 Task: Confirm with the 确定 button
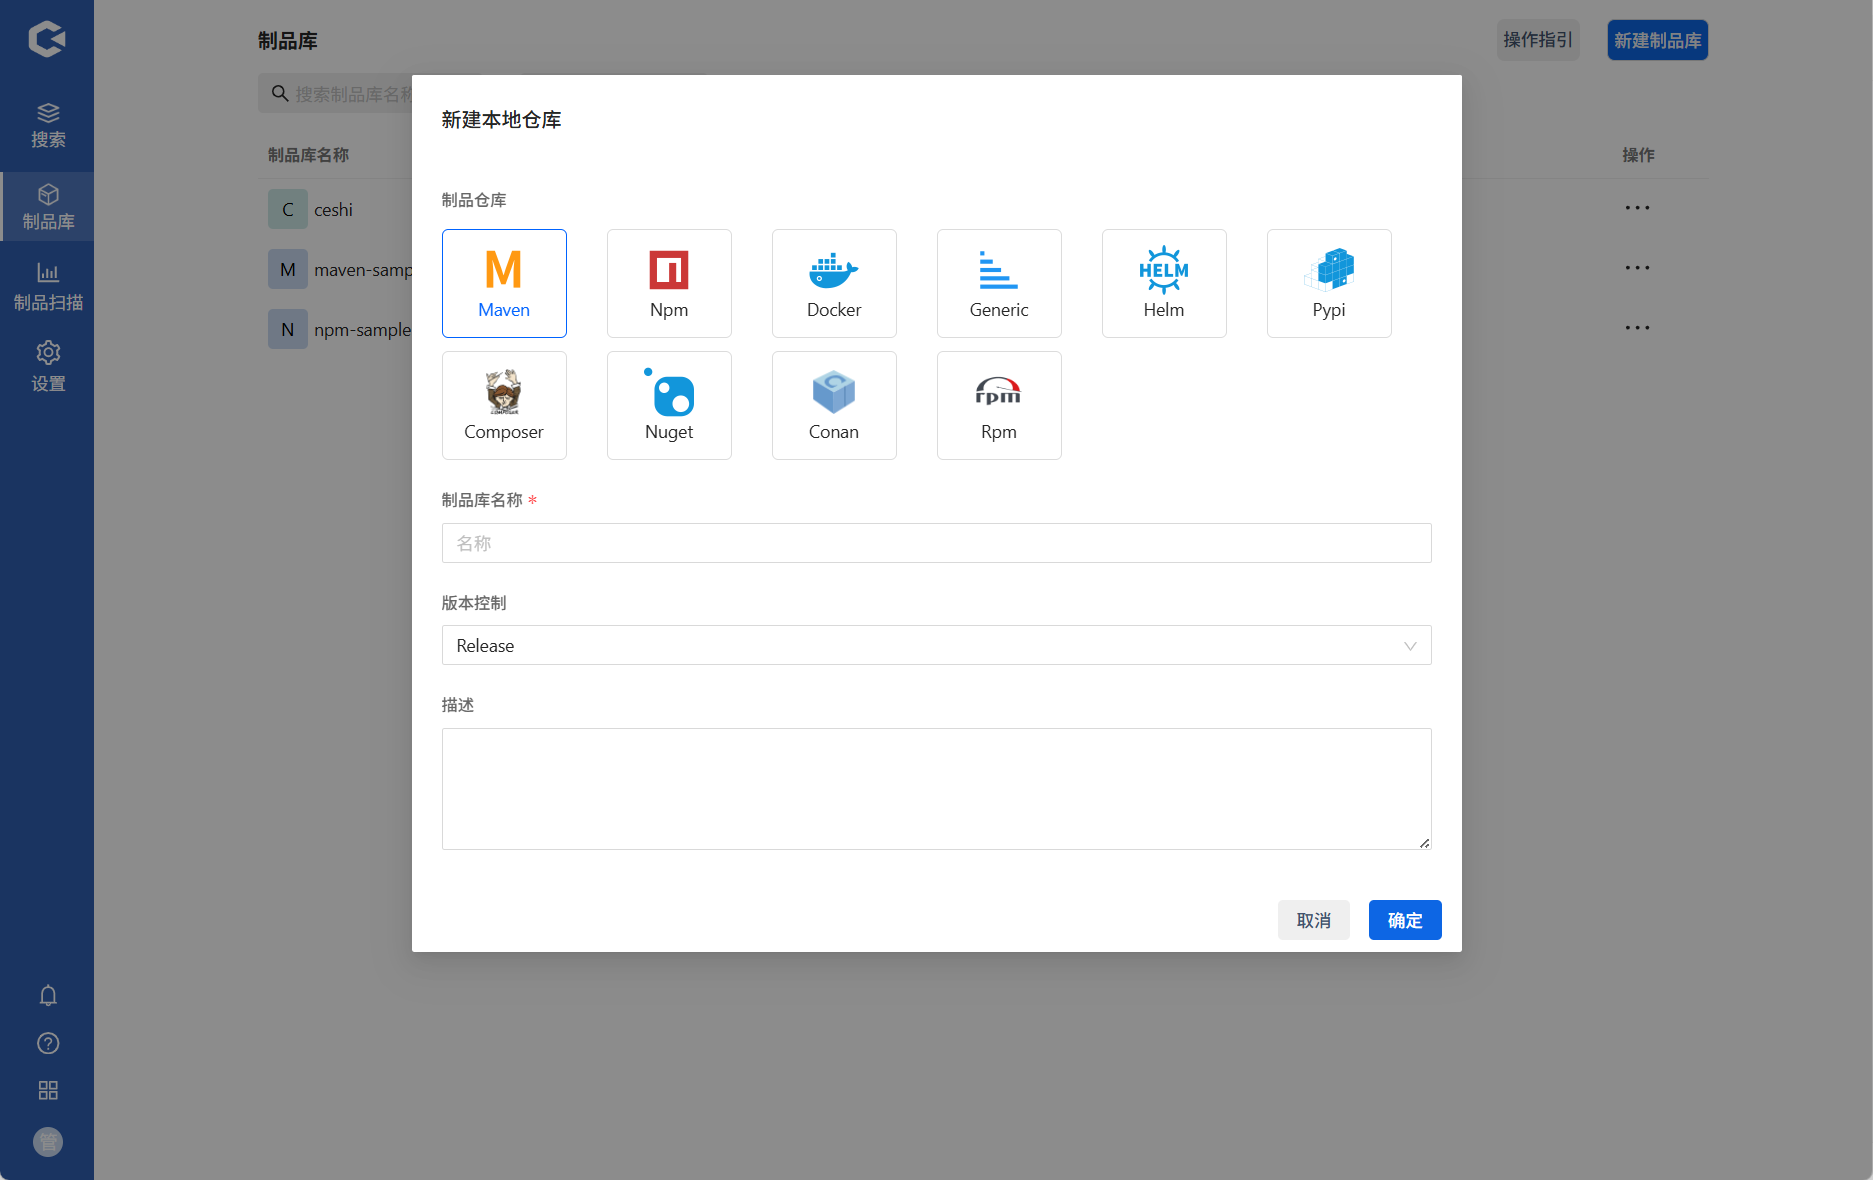(x=1405, y=920)
